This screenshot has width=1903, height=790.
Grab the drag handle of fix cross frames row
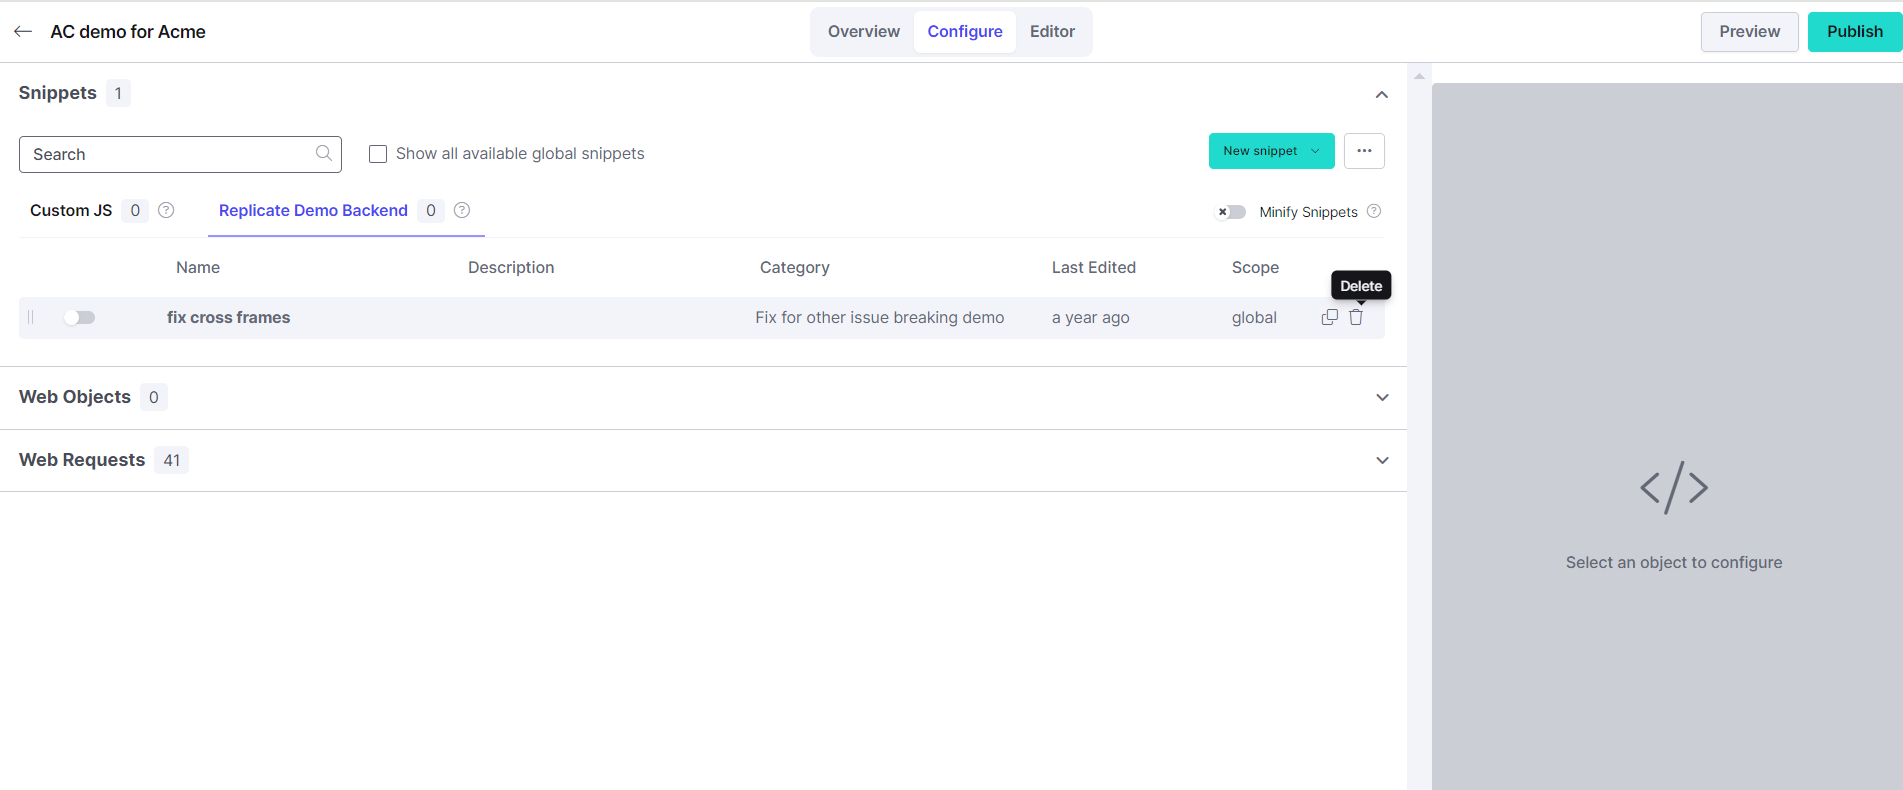(x=31, y=317)
